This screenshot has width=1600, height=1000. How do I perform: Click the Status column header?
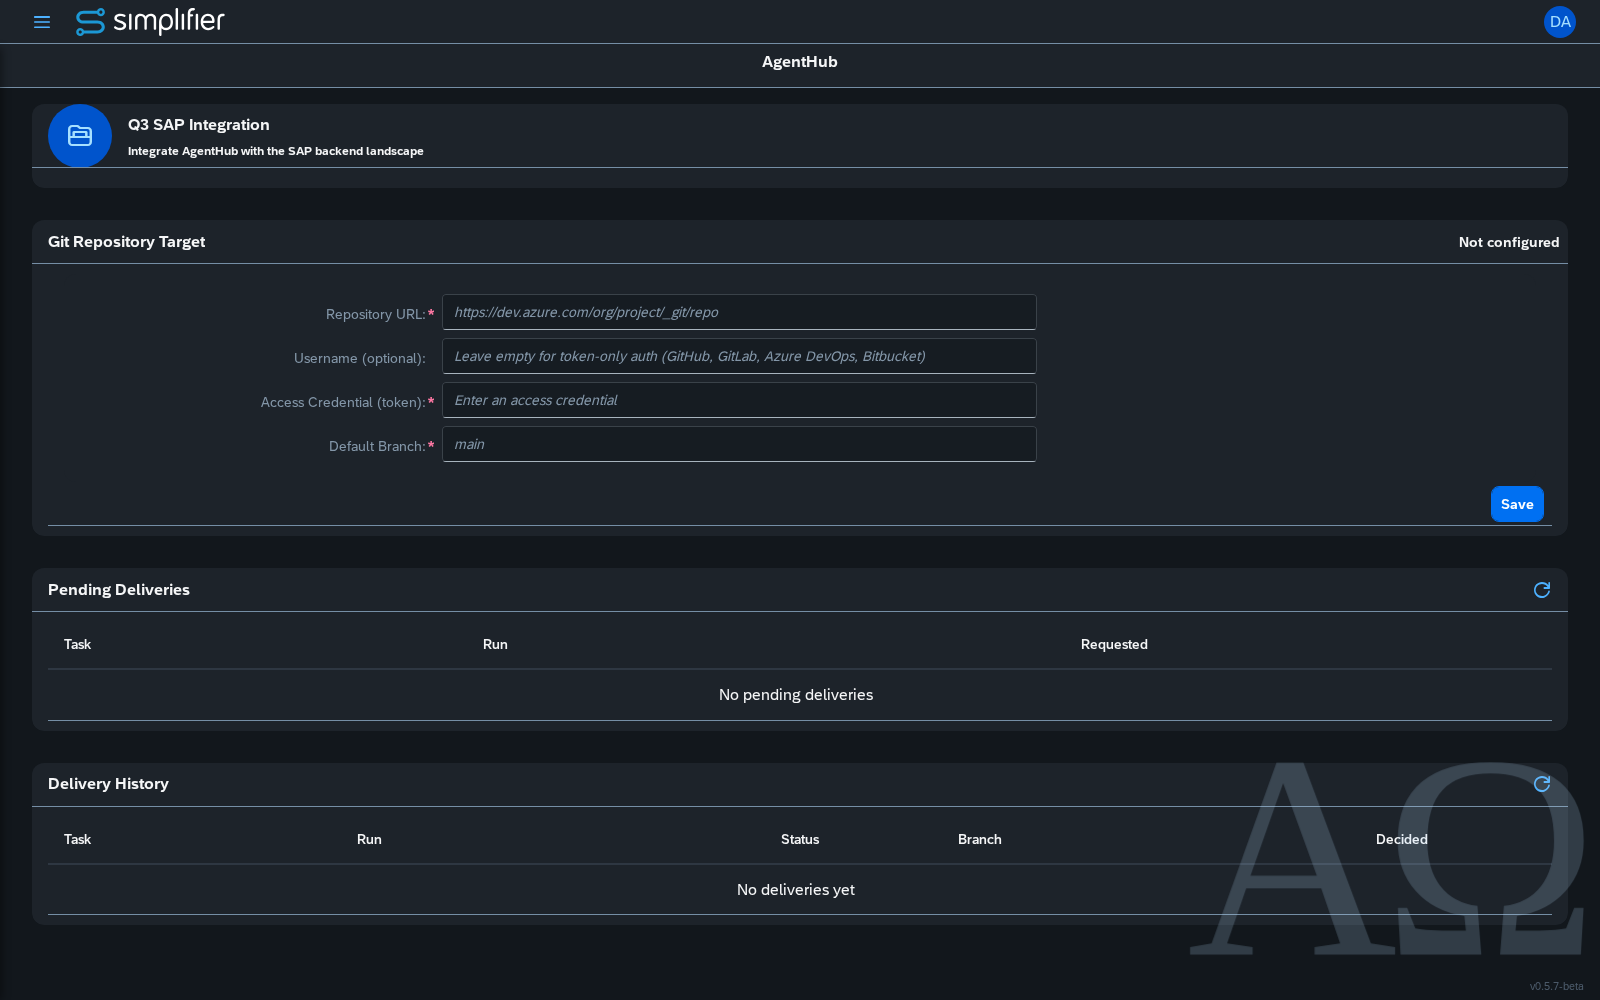point(800,840)
